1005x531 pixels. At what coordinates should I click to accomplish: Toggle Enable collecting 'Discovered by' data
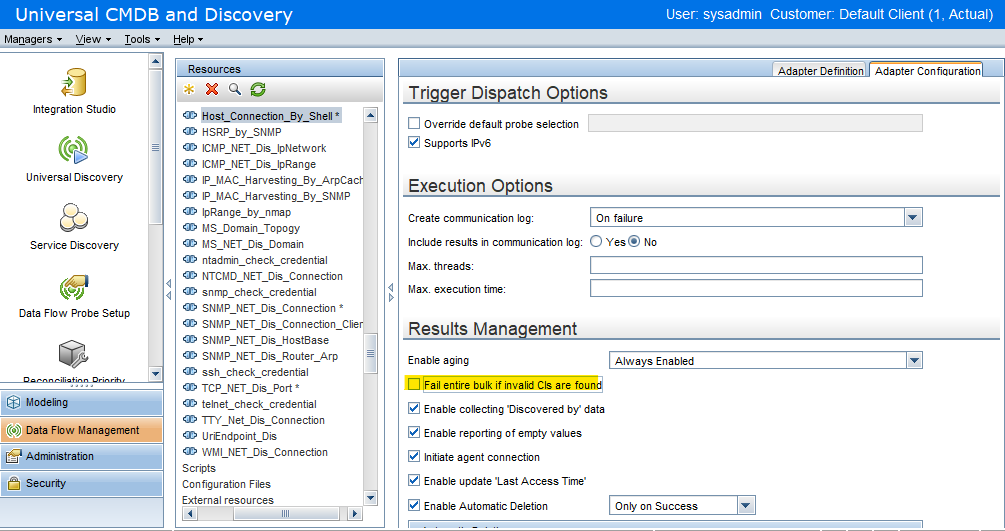[414, 409]
